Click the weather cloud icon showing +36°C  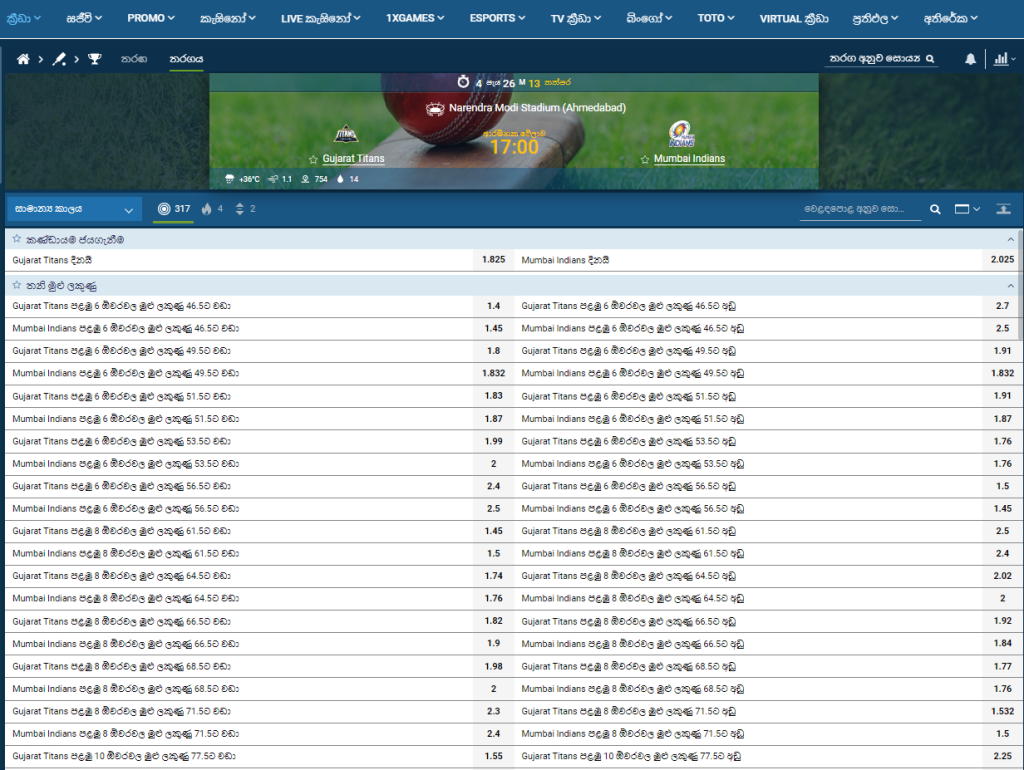click(229, 179)
